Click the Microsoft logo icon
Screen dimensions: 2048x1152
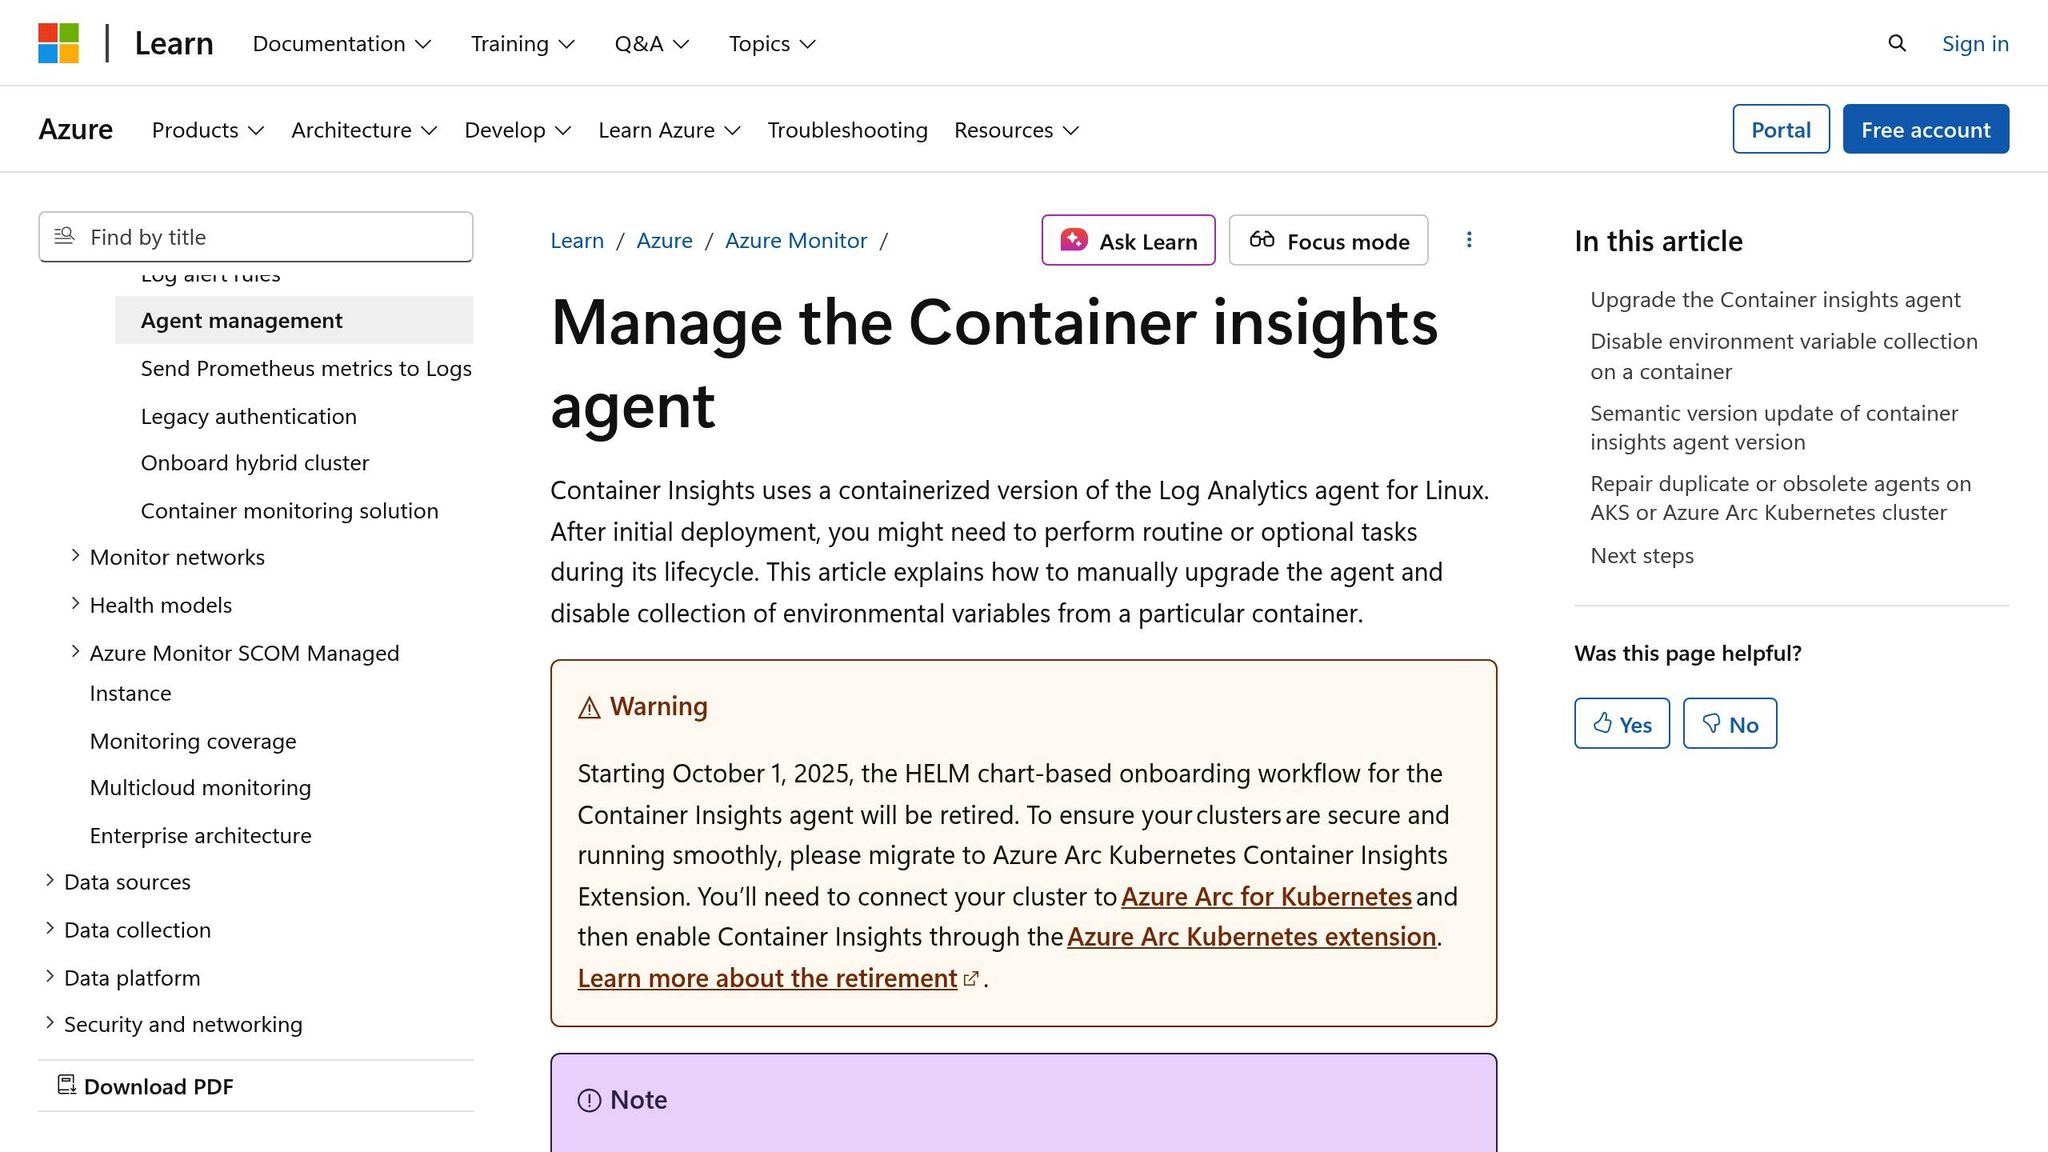point(59,43)
